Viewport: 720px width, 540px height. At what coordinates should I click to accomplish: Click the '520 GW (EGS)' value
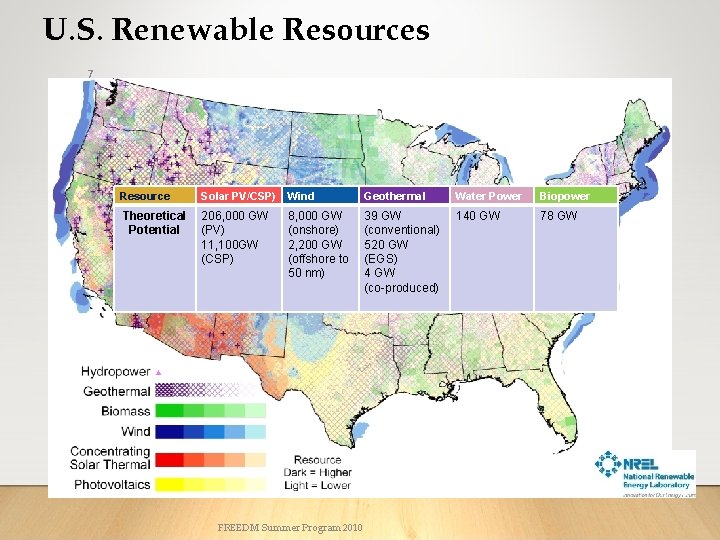386,251
